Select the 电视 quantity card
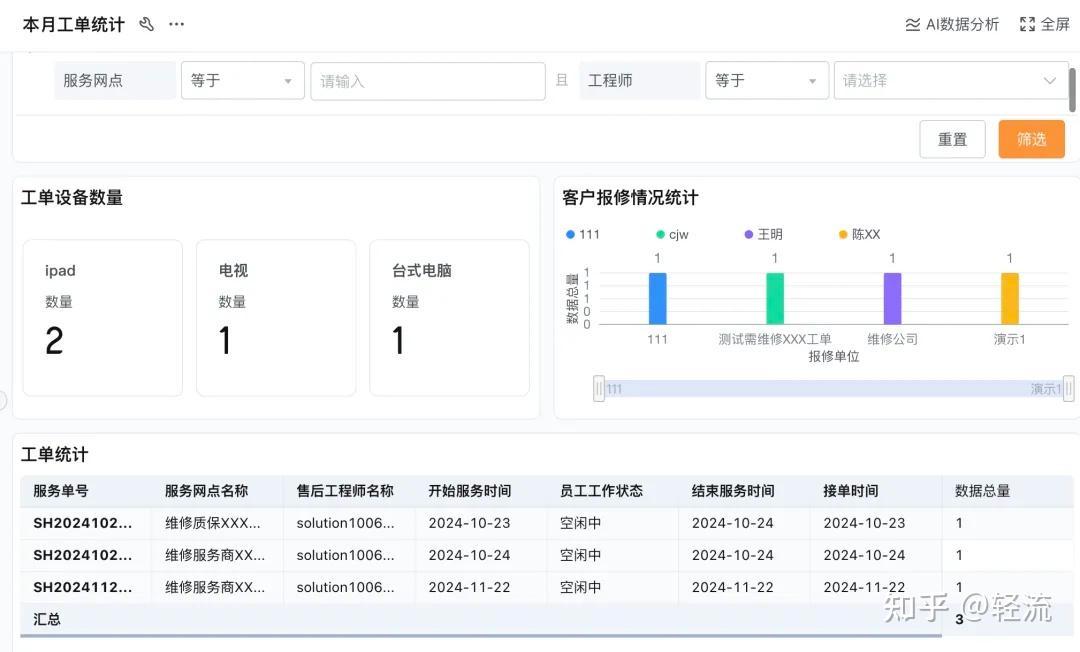Image resolution: width=1080 pixels, height=652 pixels. [x=276, y=317]
